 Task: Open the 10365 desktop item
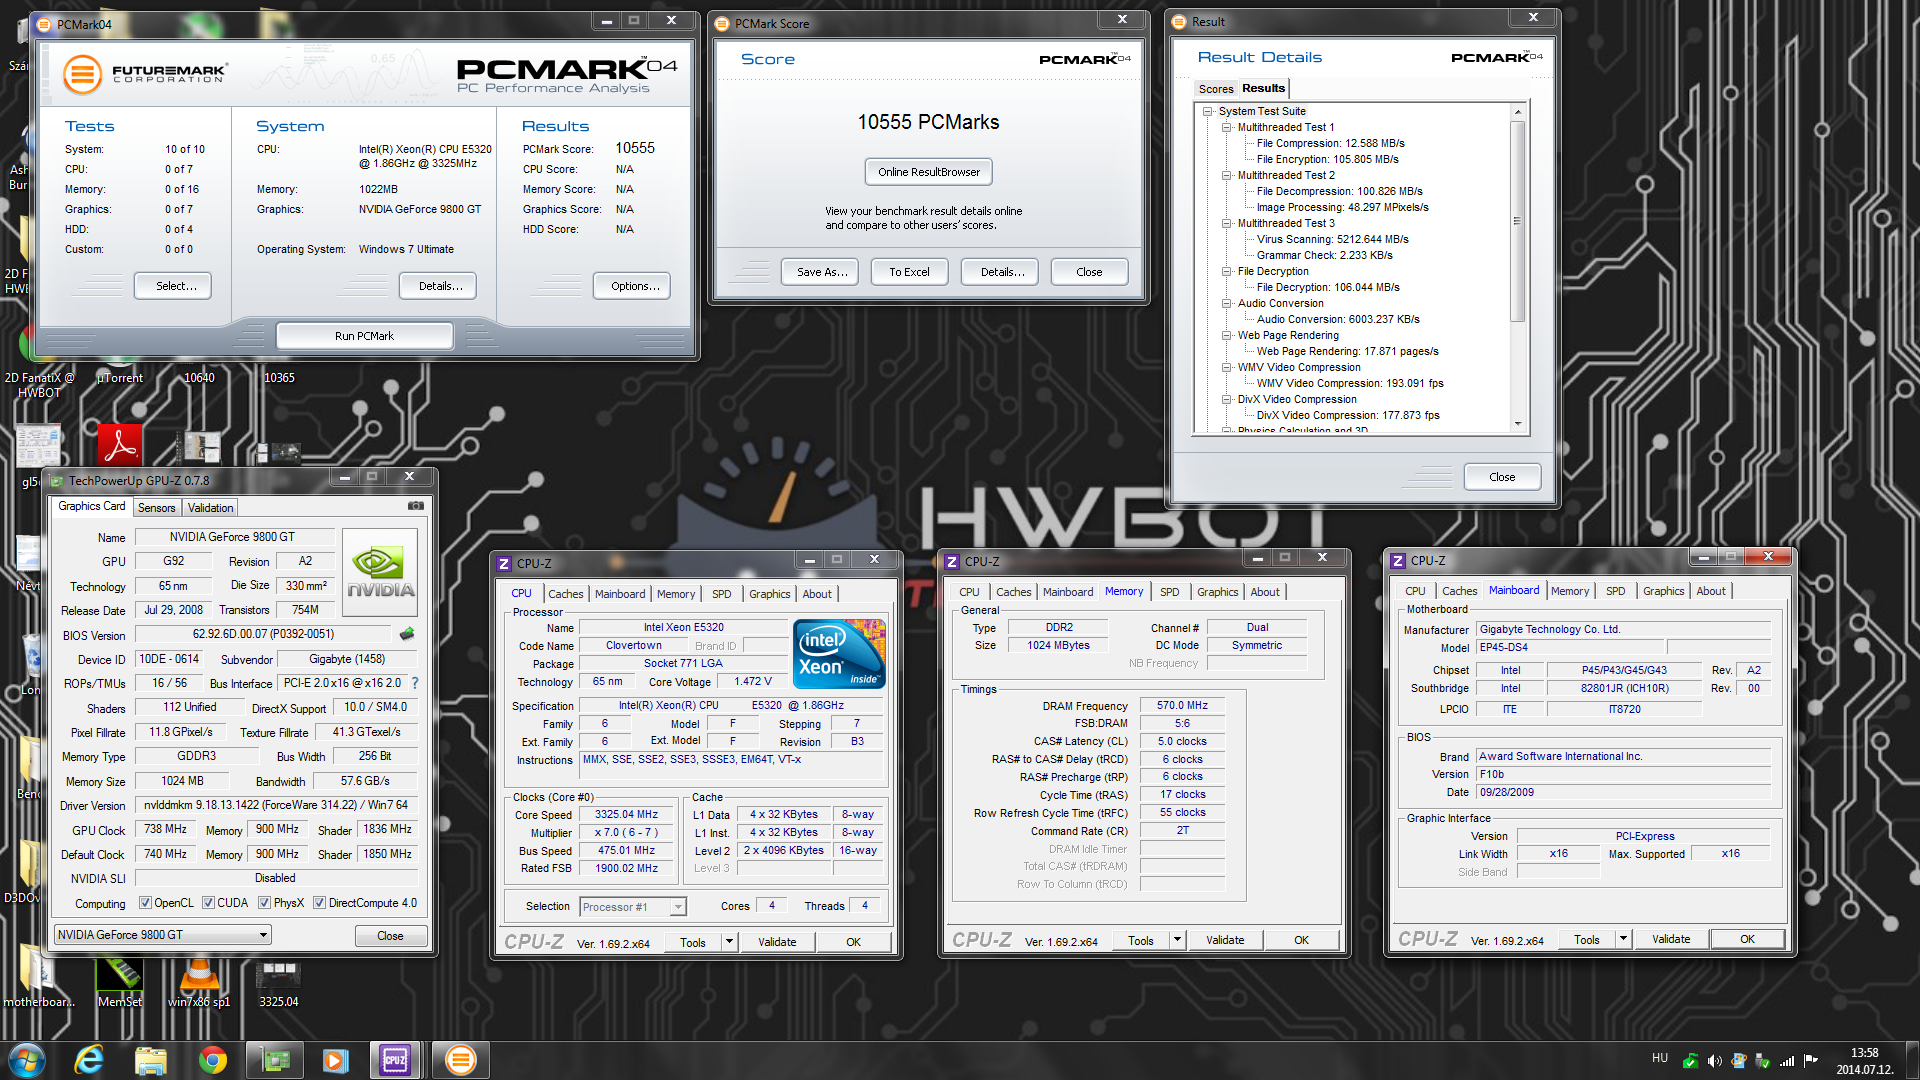coord(279,378)
